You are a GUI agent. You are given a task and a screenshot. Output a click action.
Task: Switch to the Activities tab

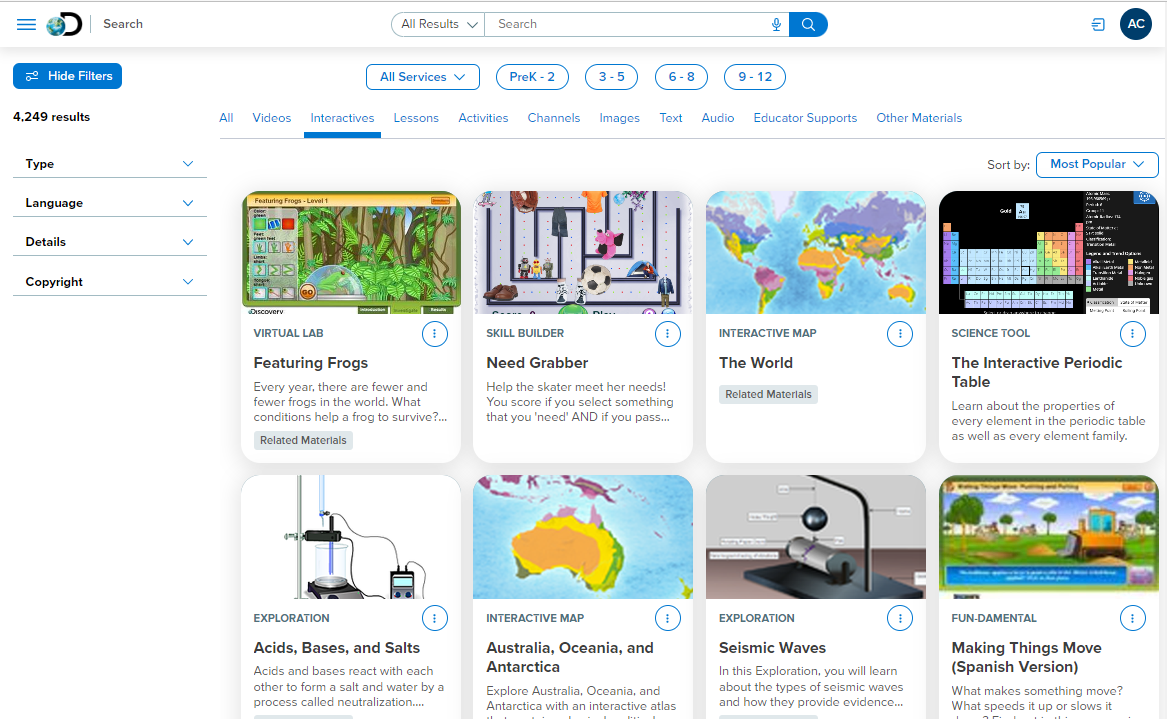pyautogui.click(x=483, y=118)
